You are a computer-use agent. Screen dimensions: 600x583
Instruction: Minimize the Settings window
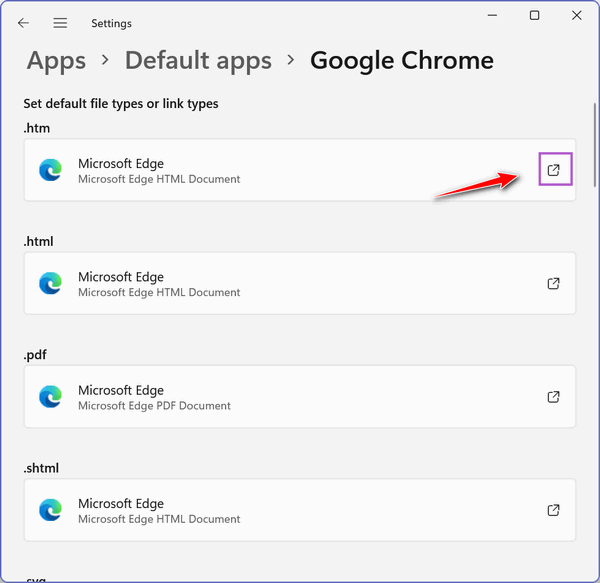(492, 15)
